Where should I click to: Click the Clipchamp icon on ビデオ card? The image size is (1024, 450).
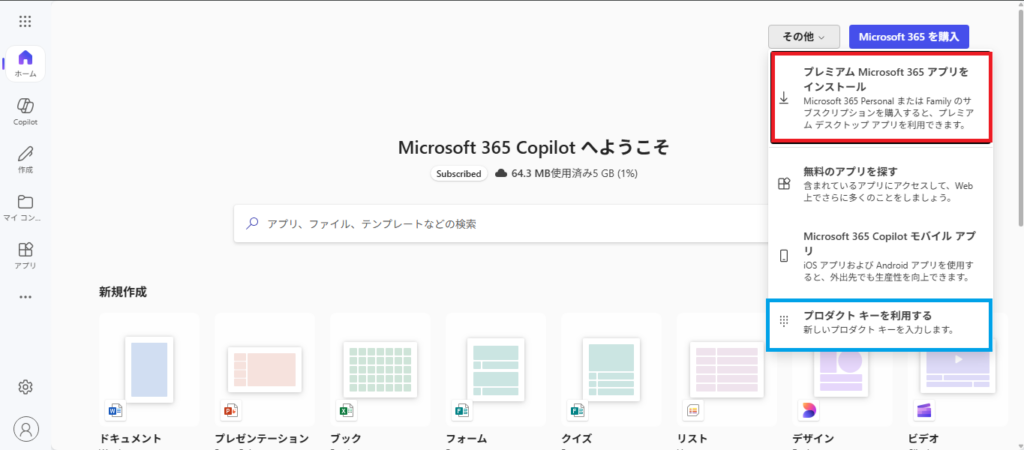[x=924, y=410]
